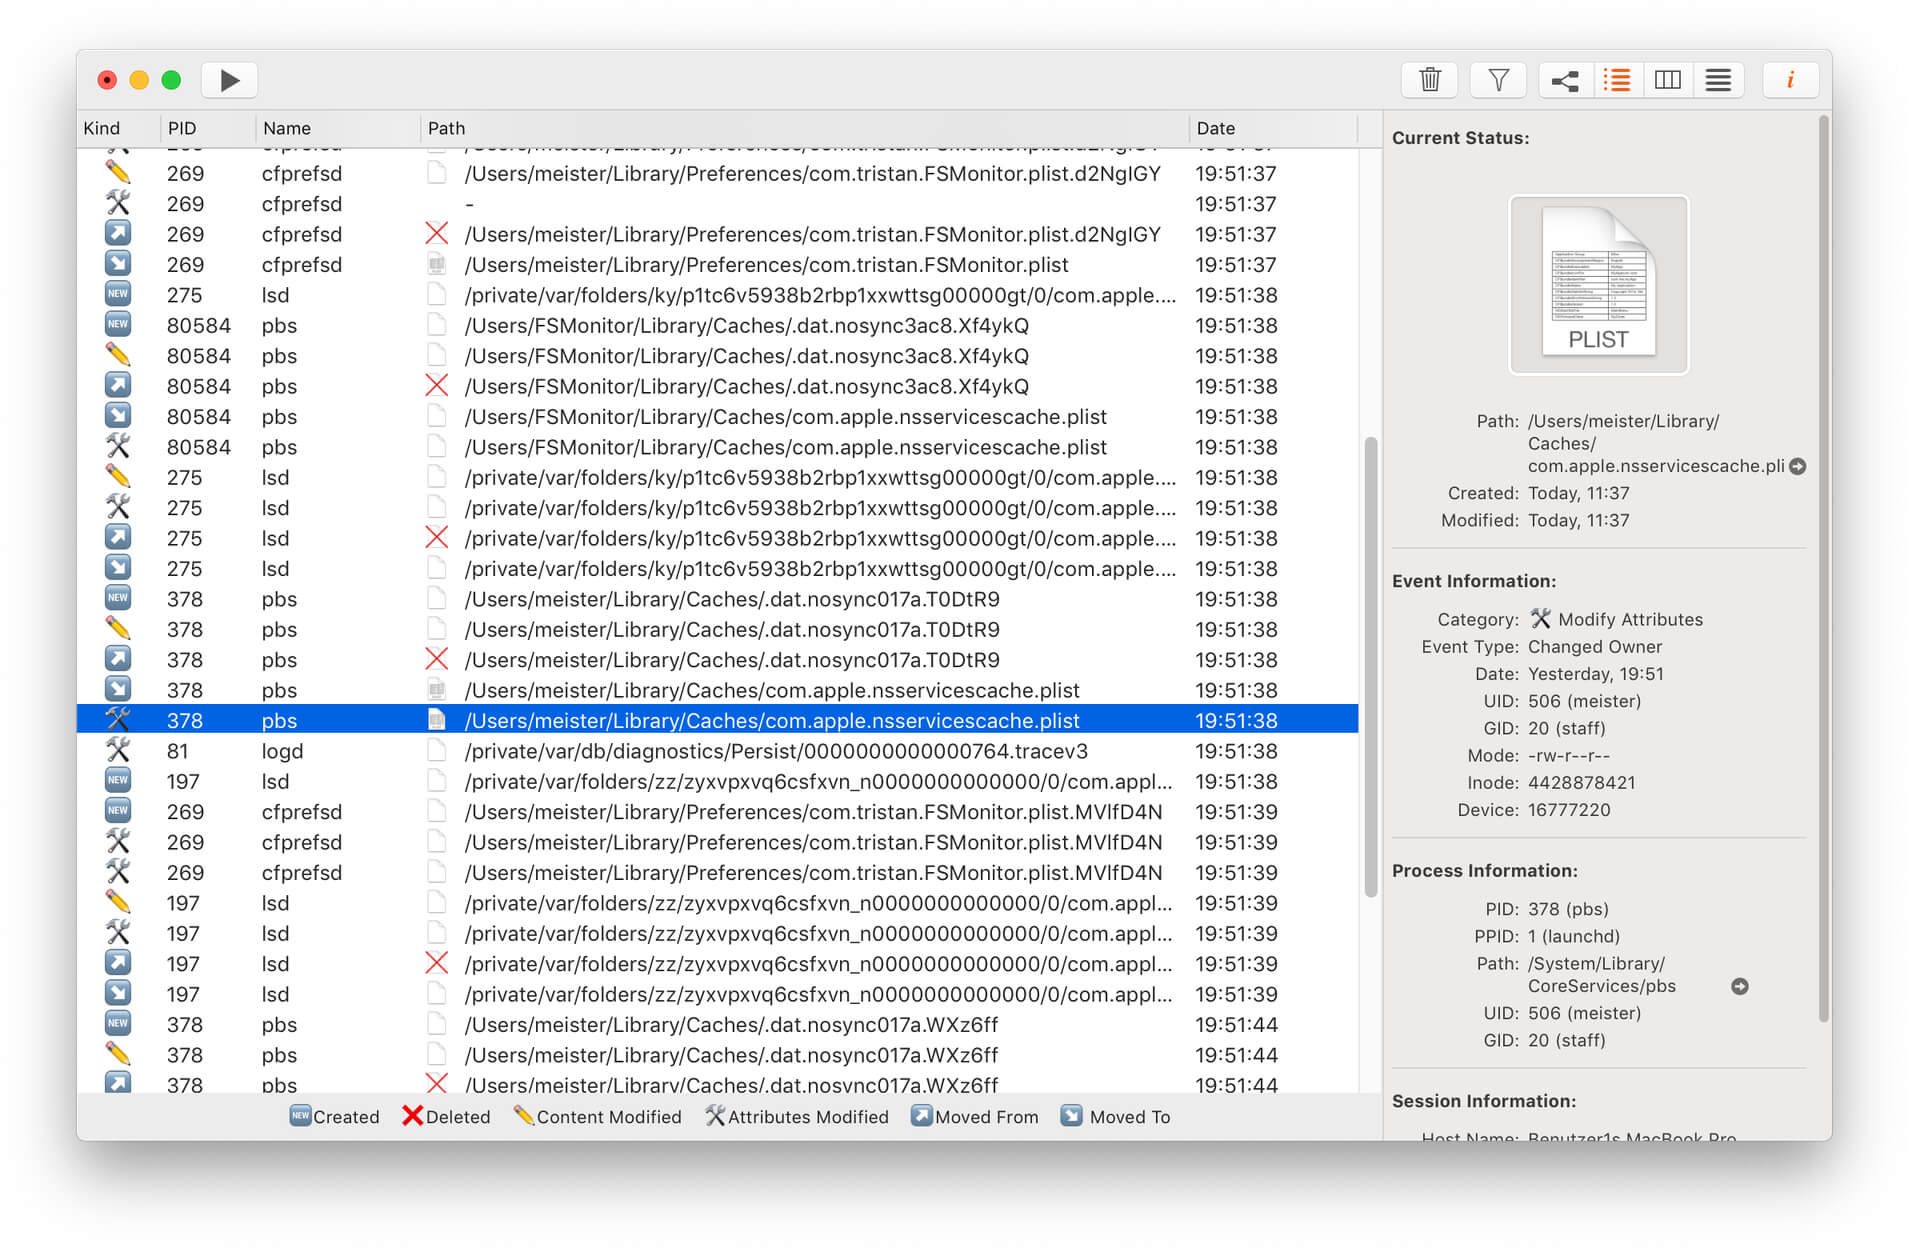Sort by the Kind column header
The width and height of the screenshot is (1909, 1248).
click(118, 128)
